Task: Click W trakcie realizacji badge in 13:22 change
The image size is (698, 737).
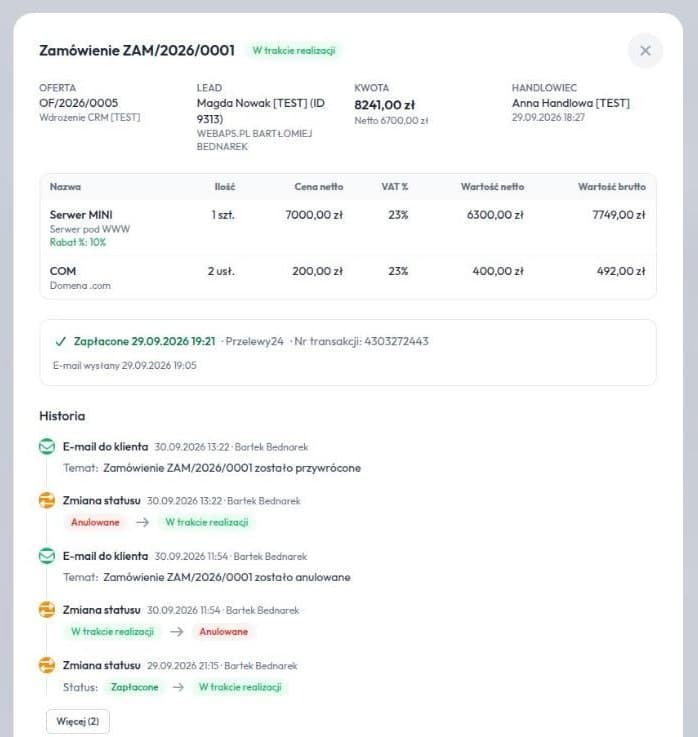Action: 206,522
